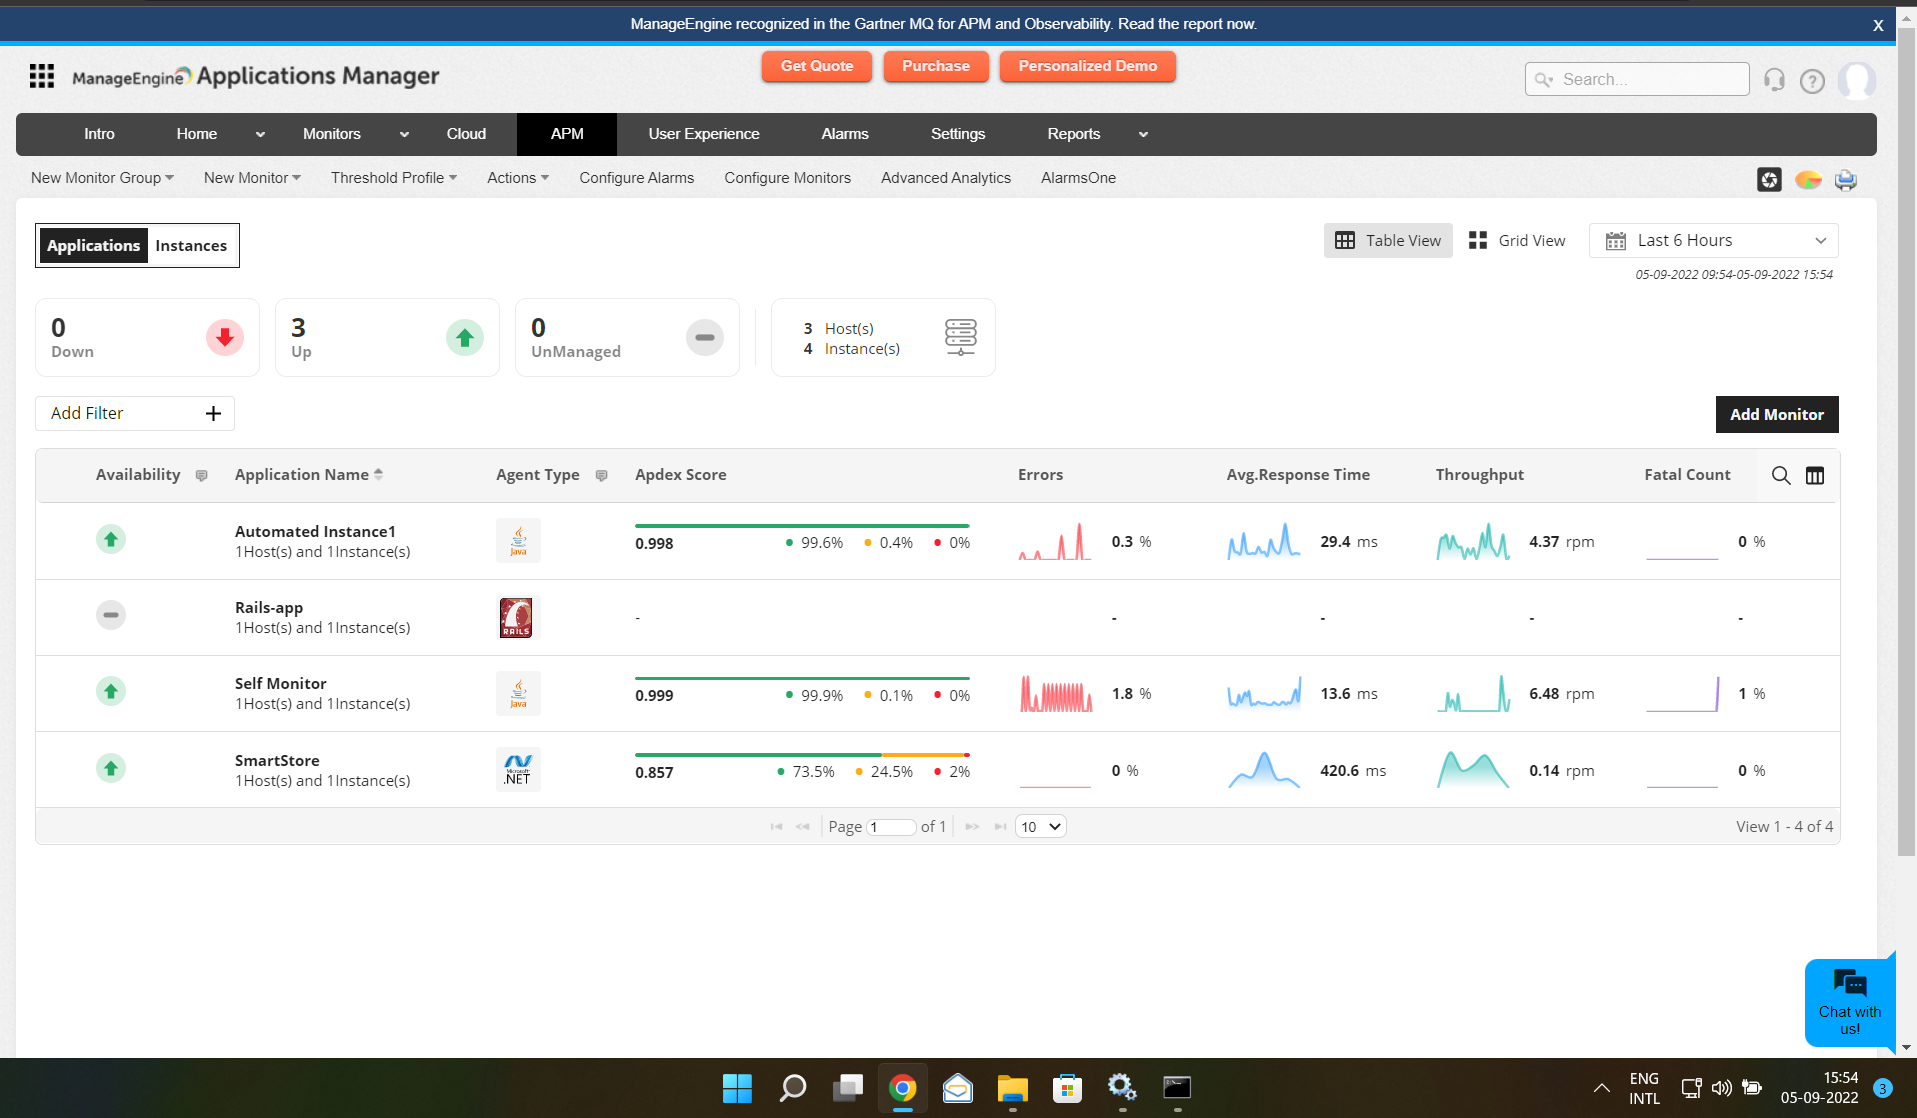The height and width of the screenshot is (1118, 1917).
Task: Open Chrome from the taskbar
Action: pos(903,1088)
